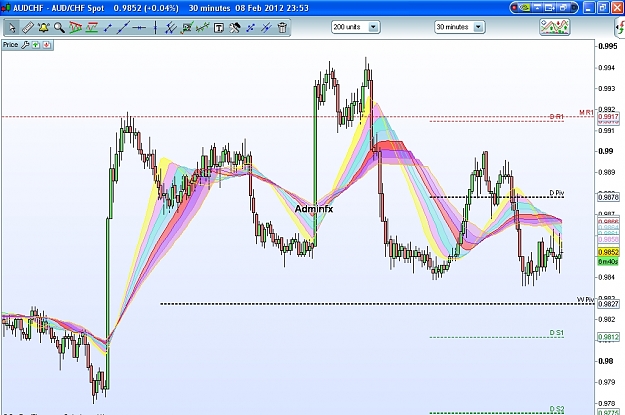Image resolution: width=625 pixels, height=415 pixels.
Task: Click the red record dot in title bar
Action: (x=515, y=8)
